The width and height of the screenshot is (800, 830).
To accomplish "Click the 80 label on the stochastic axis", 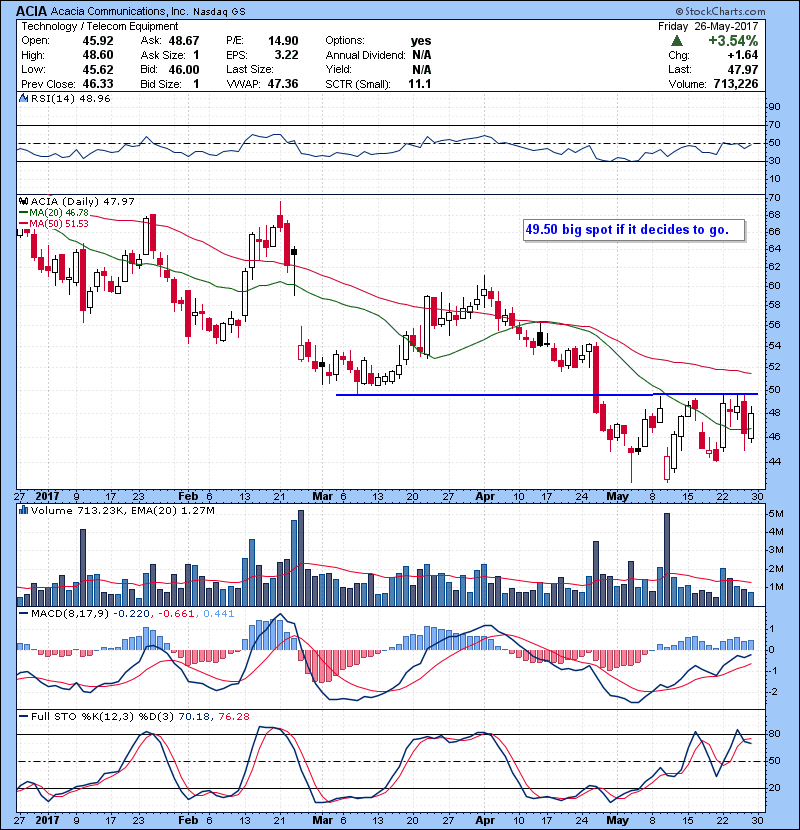I will [x=774, y=734].
